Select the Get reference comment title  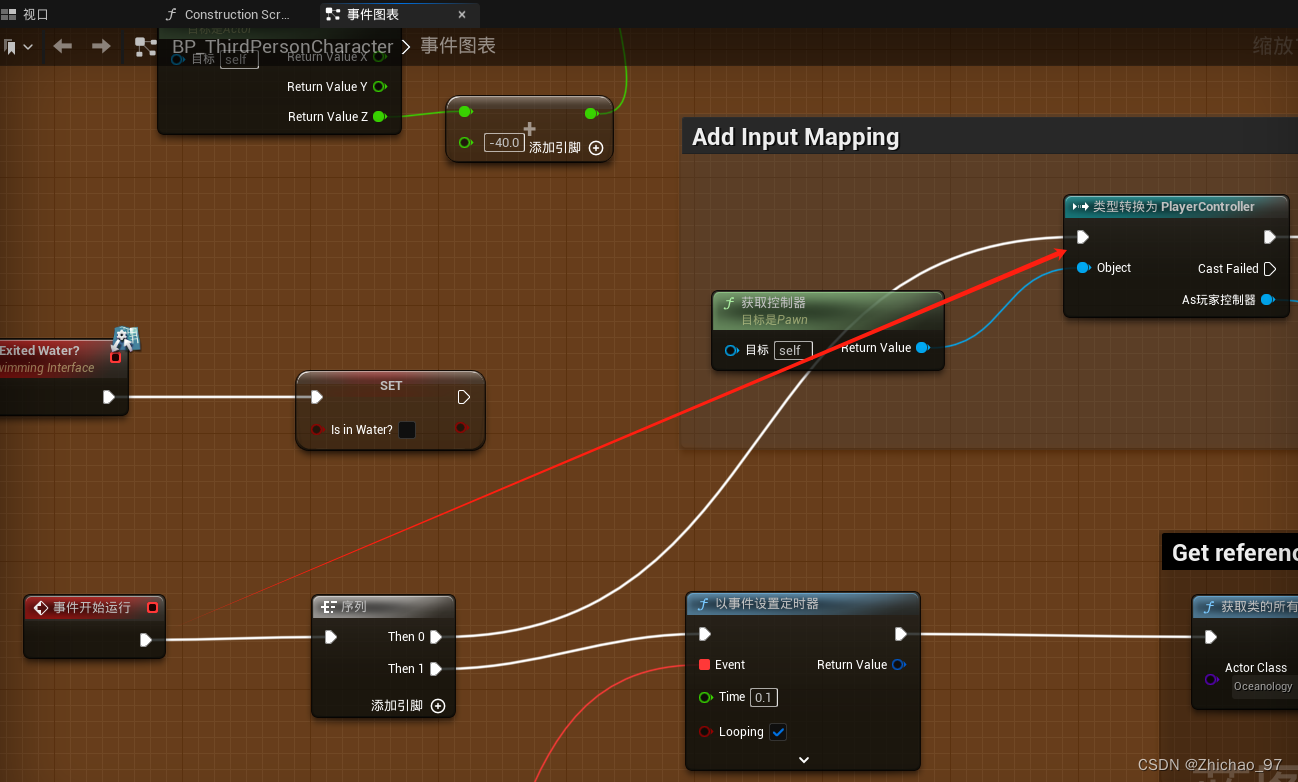1234,553
